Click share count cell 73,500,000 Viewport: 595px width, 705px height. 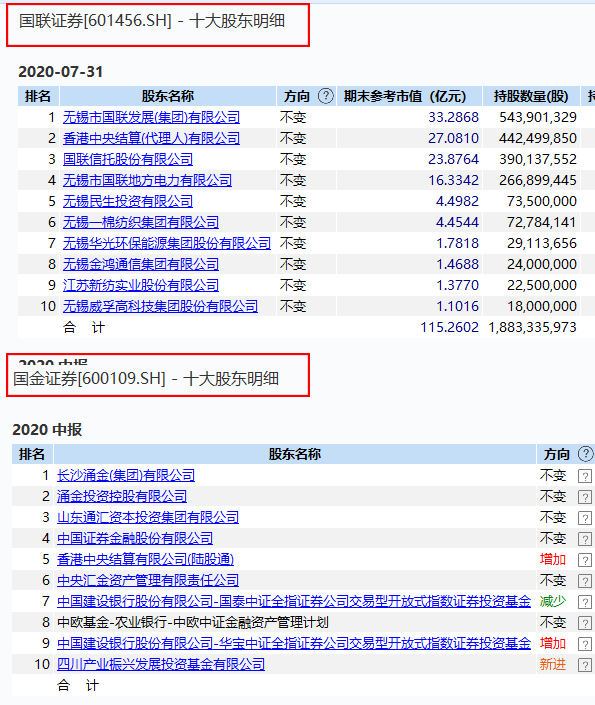(x=542, y=201)
